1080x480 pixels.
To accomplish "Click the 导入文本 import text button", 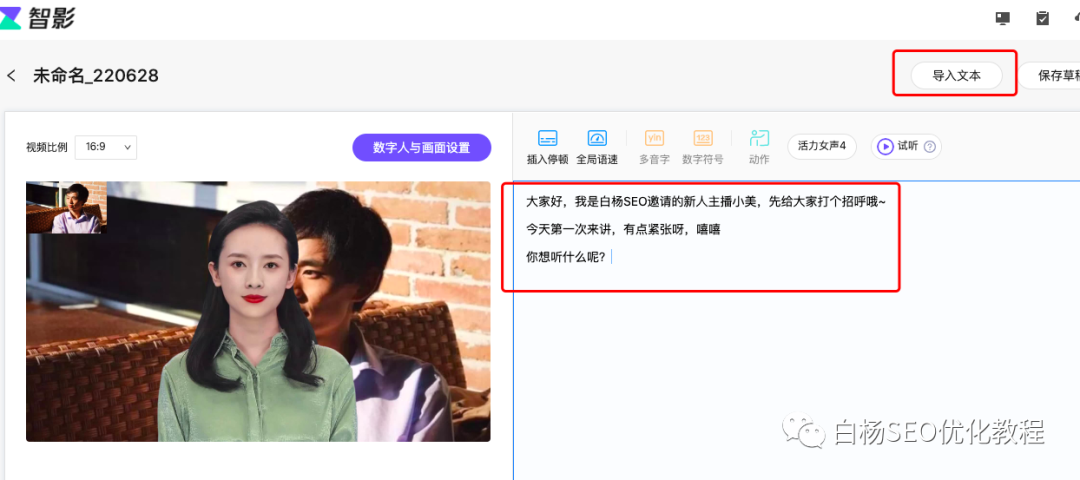I will pyautogui.click(x=956, y=75).
